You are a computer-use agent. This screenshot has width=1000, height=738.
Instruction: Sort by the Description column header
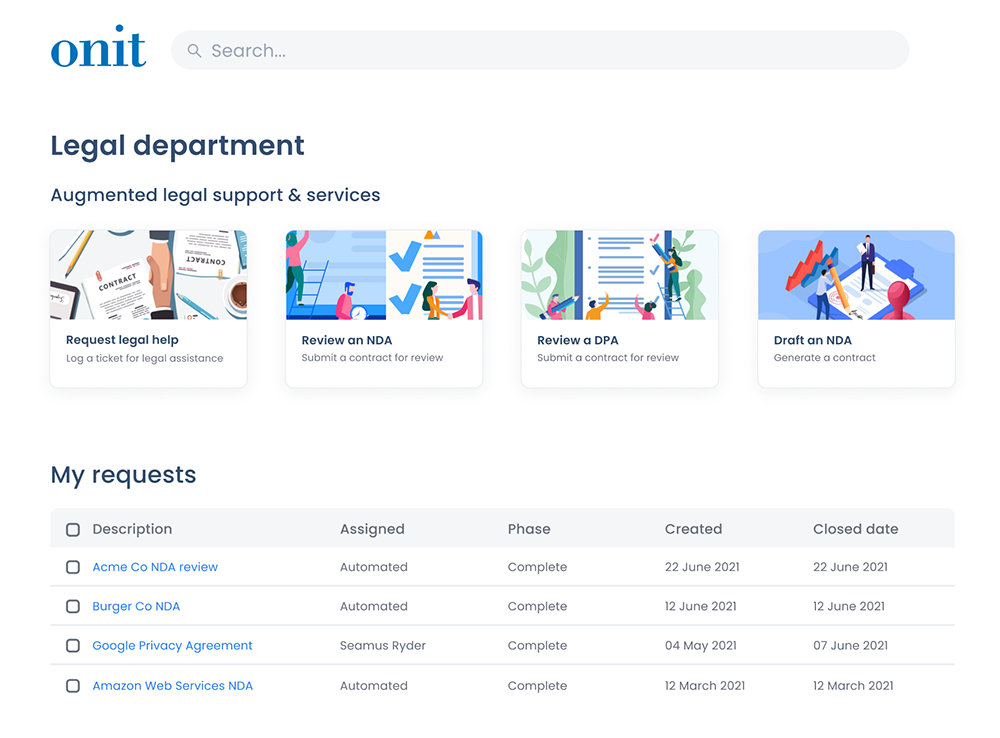[x=133, y=529]
